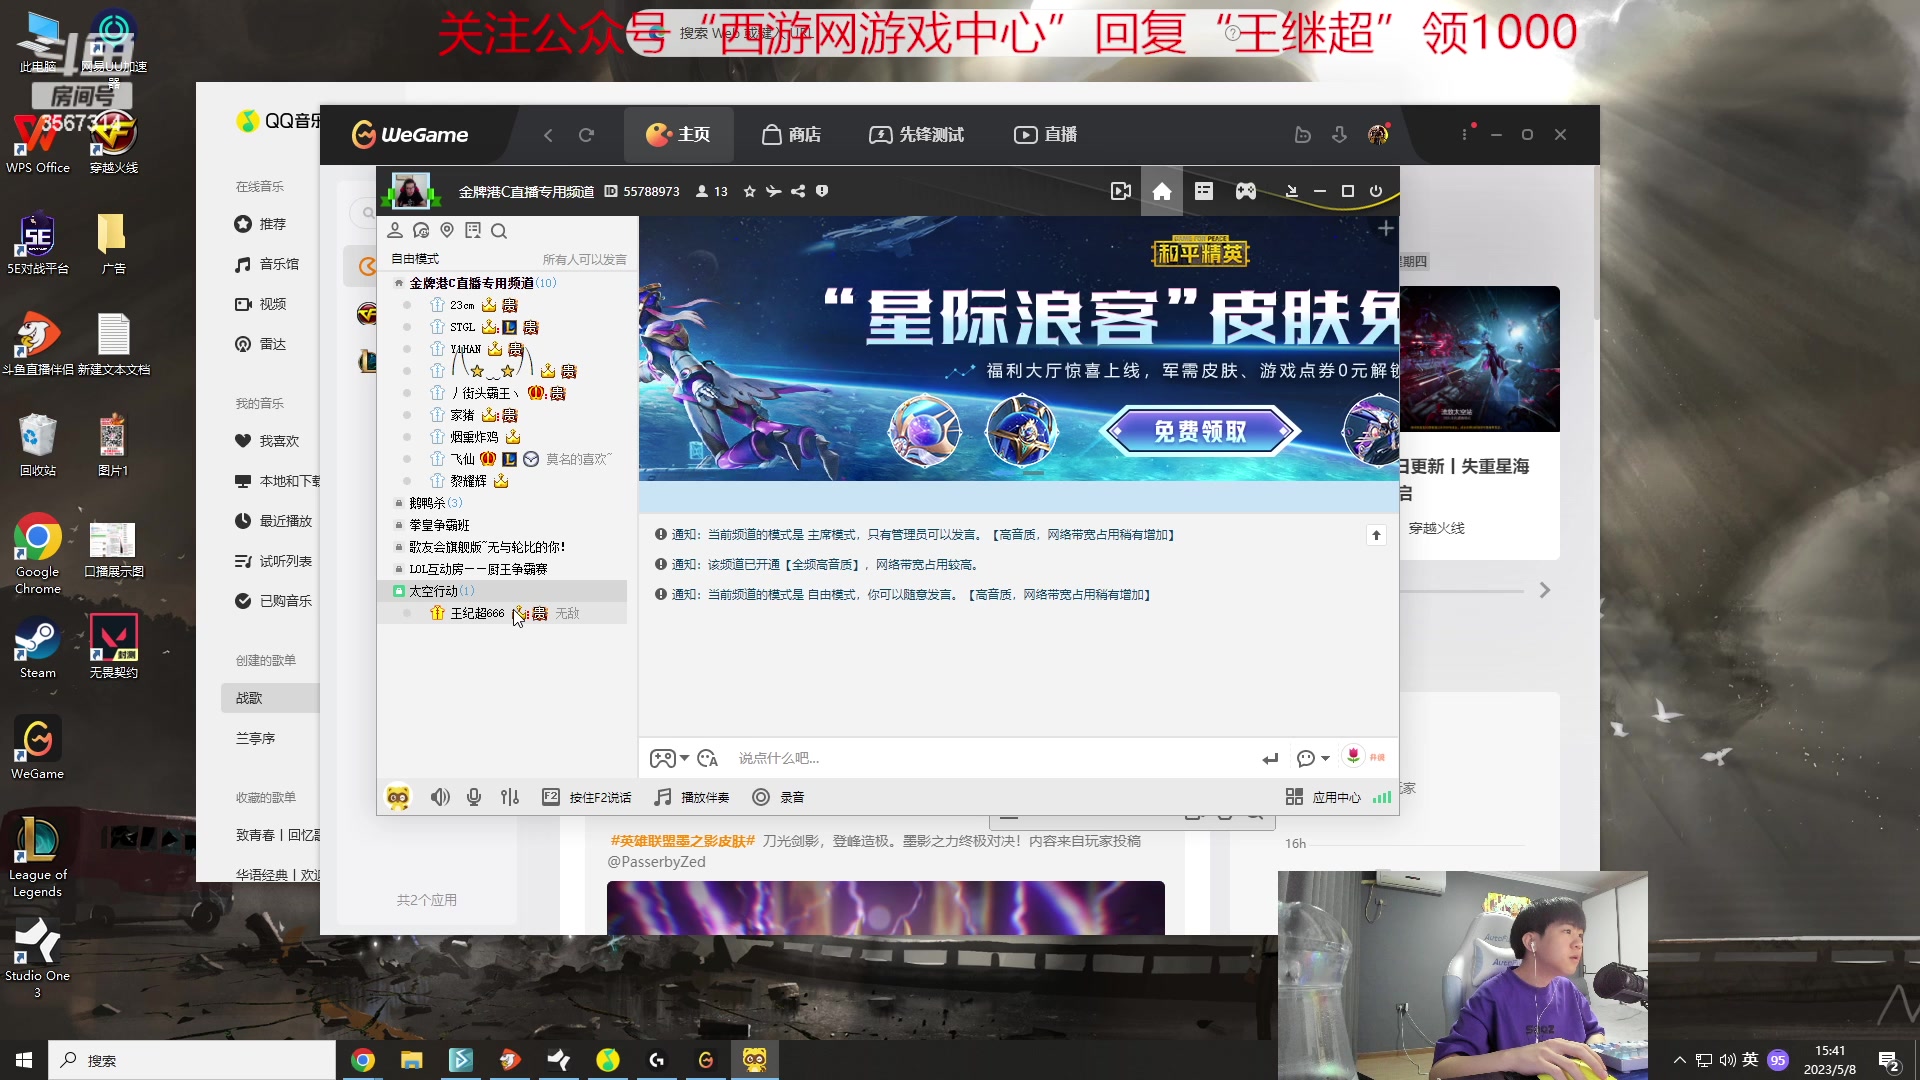The width and height of the screenshot is (1920, 1080).
Task: Collapse the 金牌港C直播专用频道 tree node
Action: tap(399, 283)
